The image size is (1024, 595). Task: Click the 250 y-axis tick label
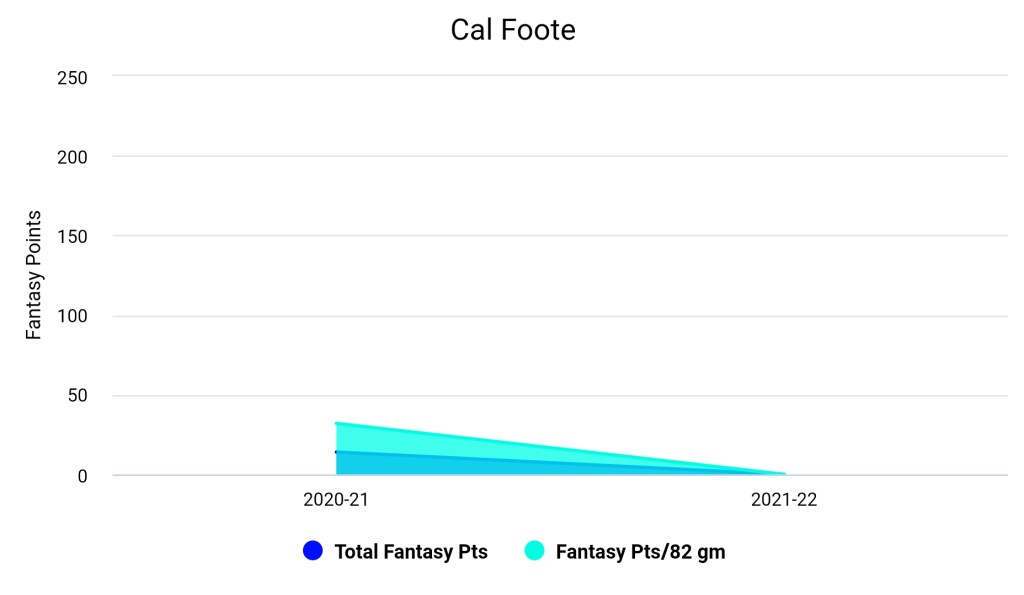pyautogui.click(x=74, y=77)
